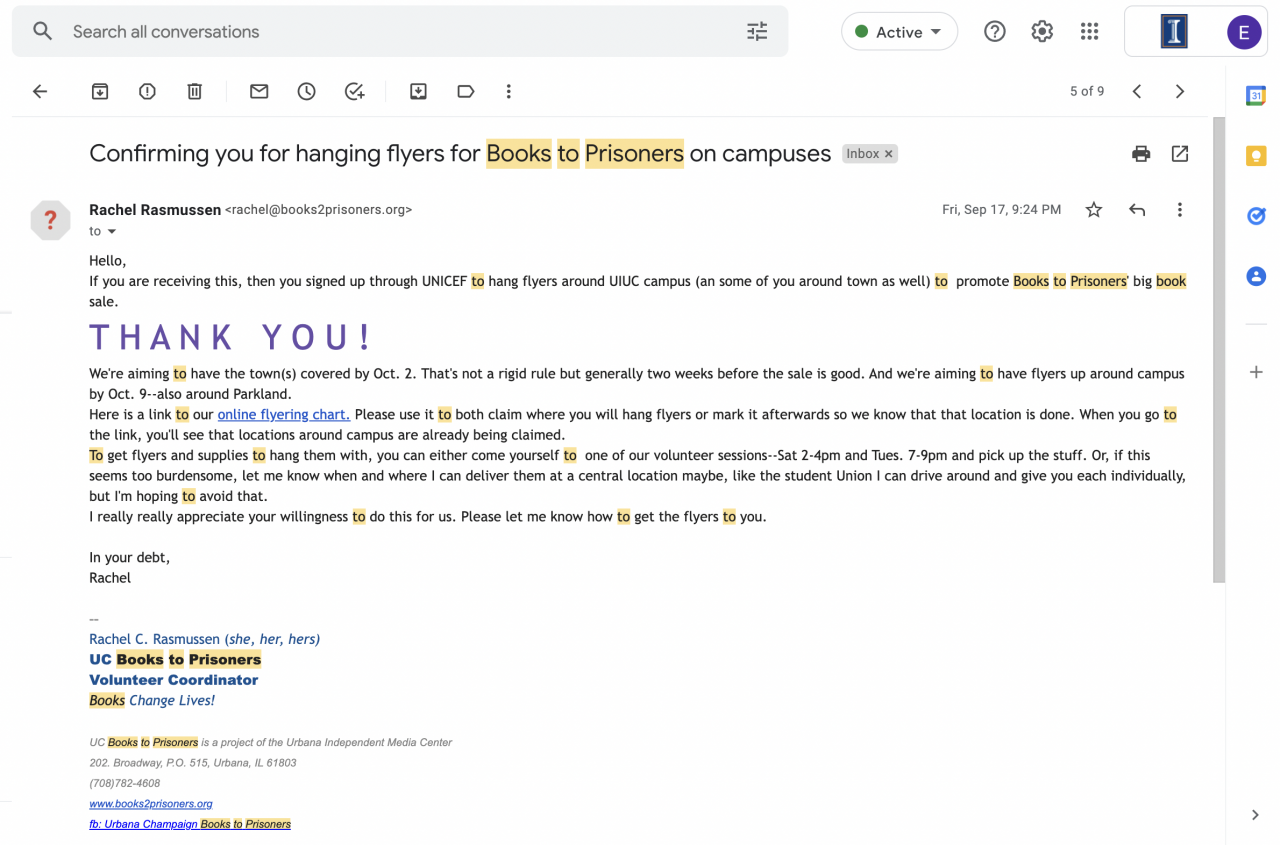This screenshot has width=1280, height=845.
Task: Print the entire email
Action: (1141, 154)
